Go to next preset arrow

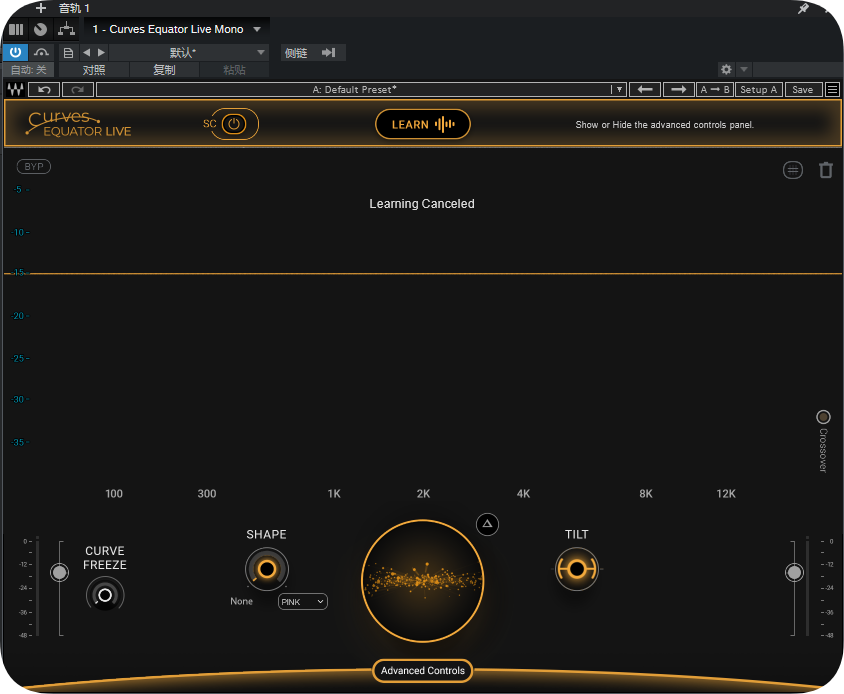pyautogui.click(x=101, y=53)
